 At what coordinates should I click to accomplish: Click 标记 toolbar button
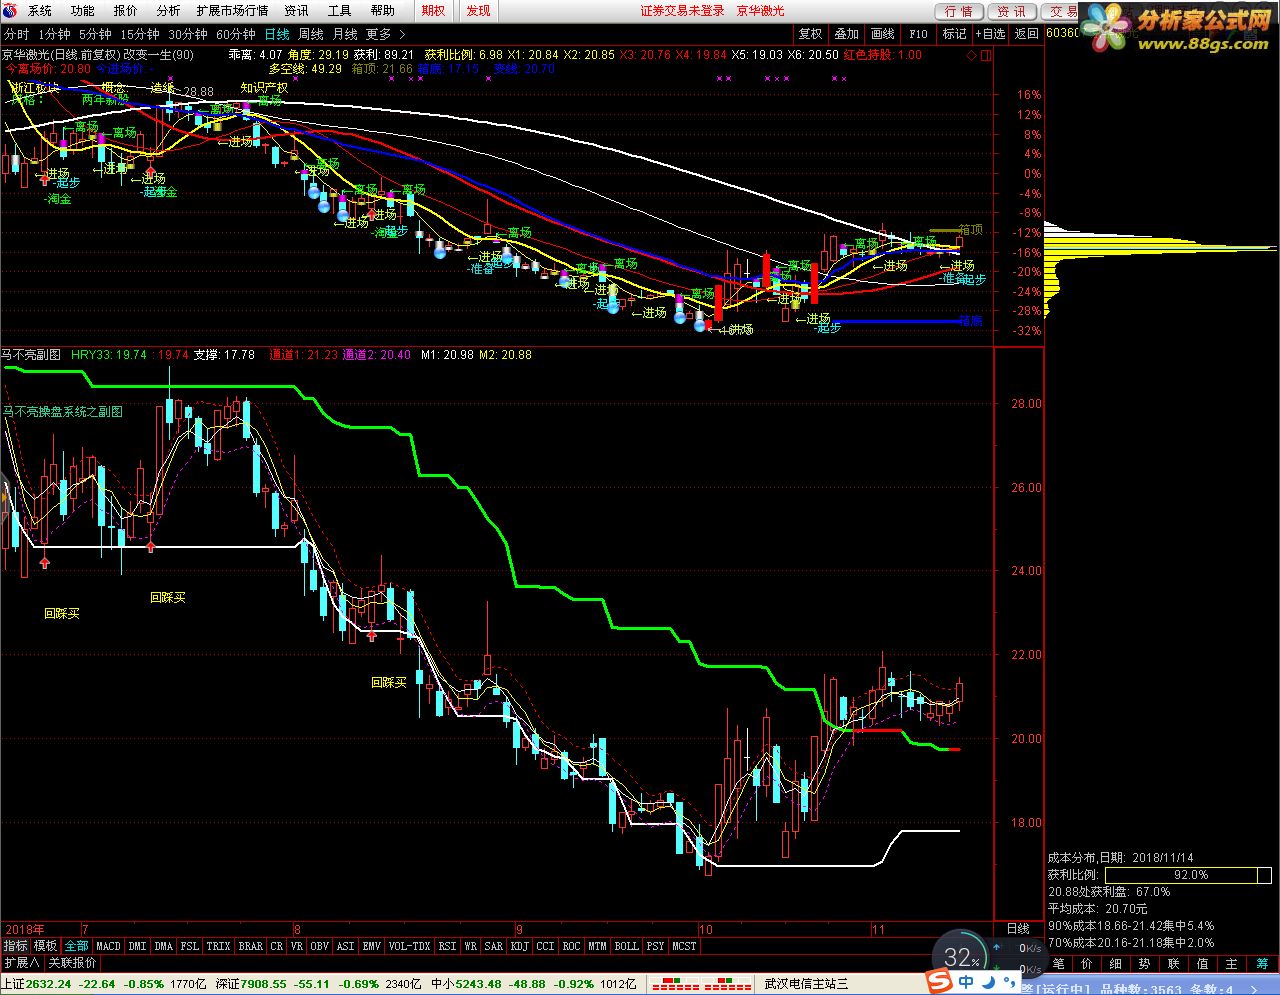[x=955, y=34]
